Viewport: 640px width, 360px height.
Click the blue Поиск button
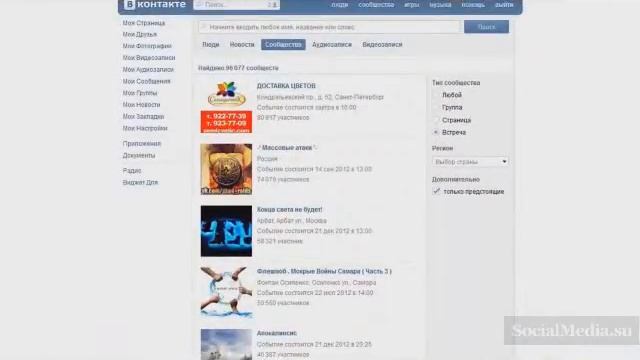pos(486,27)
